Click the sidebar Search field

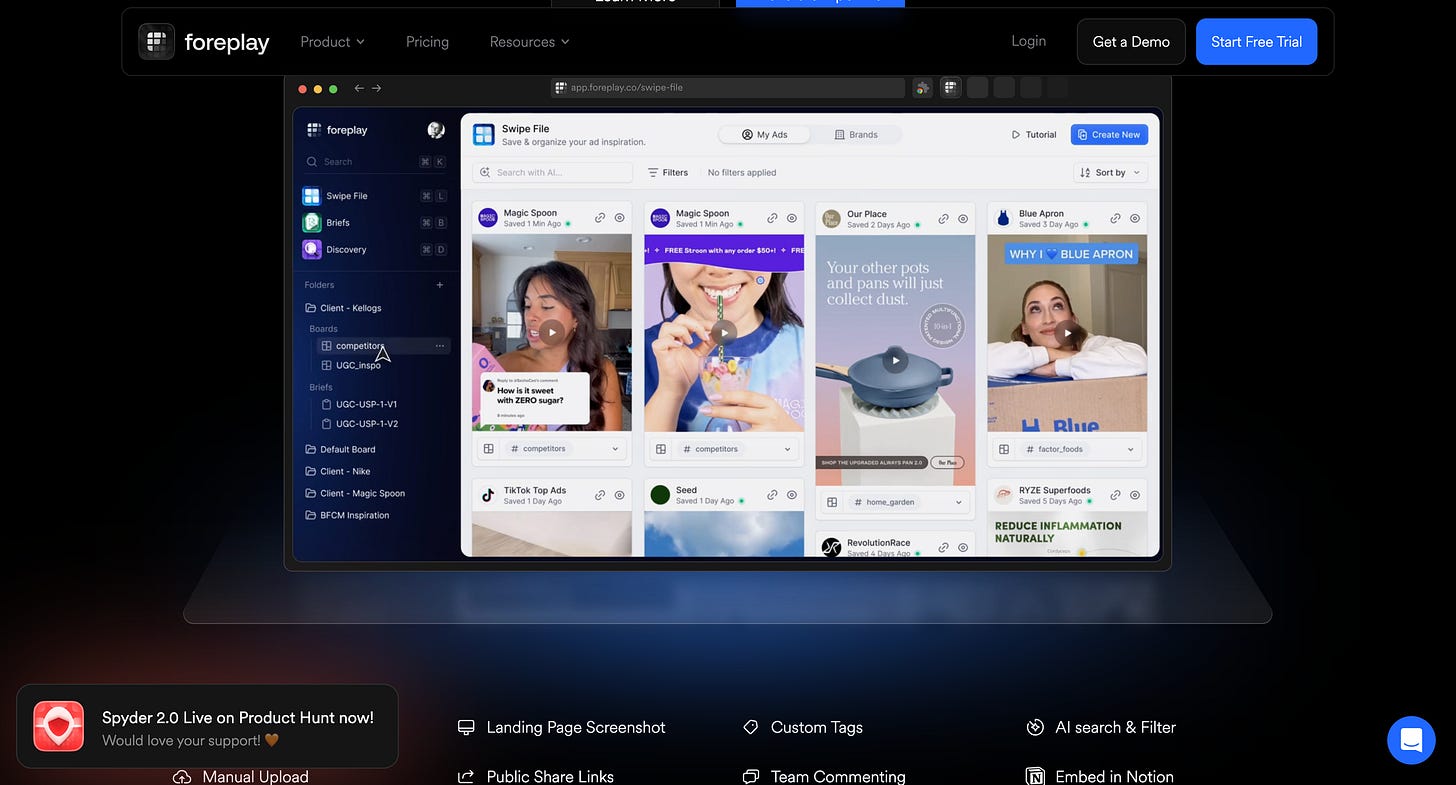376,161
